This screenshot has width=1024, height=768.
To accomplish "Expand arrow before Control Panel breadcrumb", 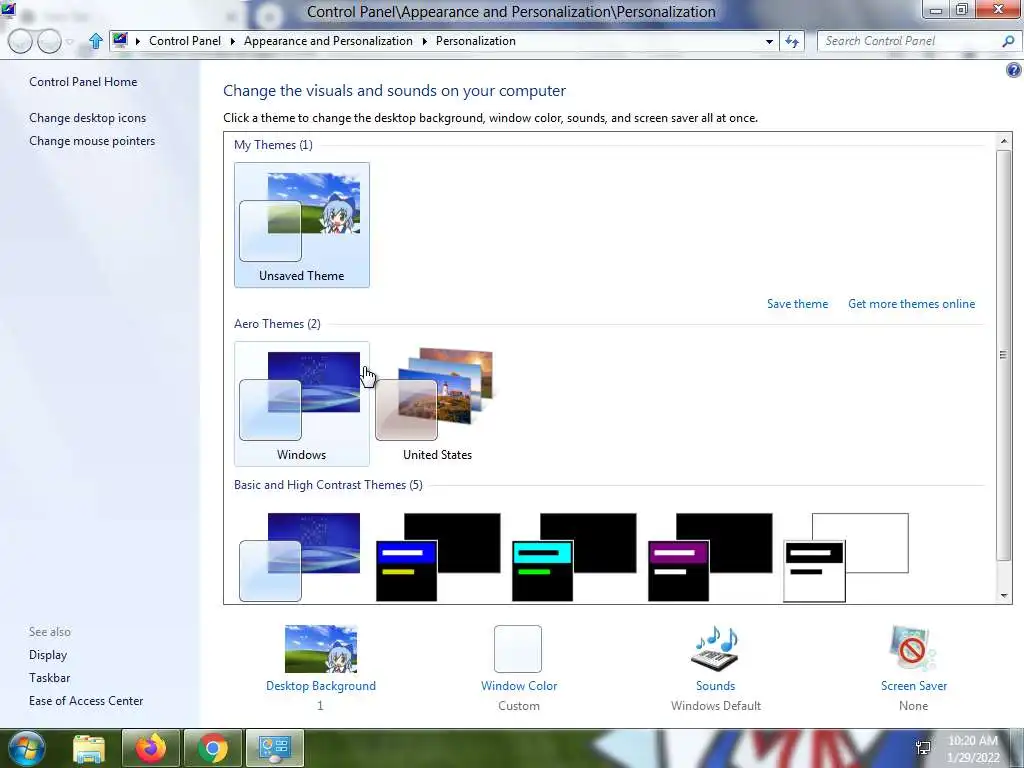I will pyautogui.click(x=138, y=41).
